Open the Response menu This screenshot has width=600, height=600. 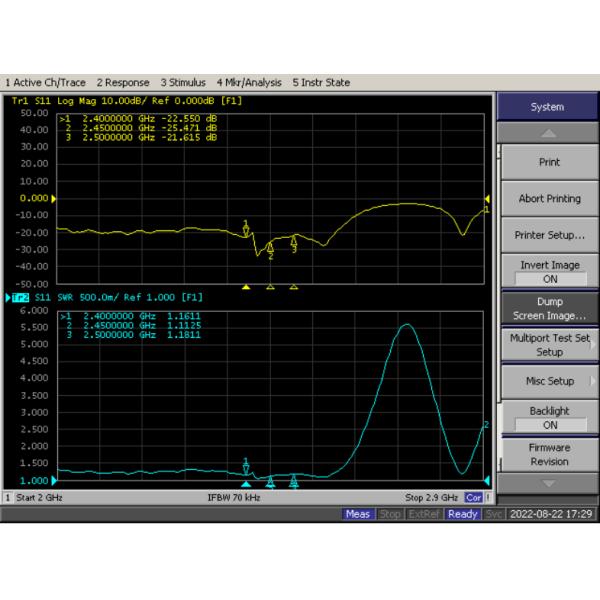(123, 82)
